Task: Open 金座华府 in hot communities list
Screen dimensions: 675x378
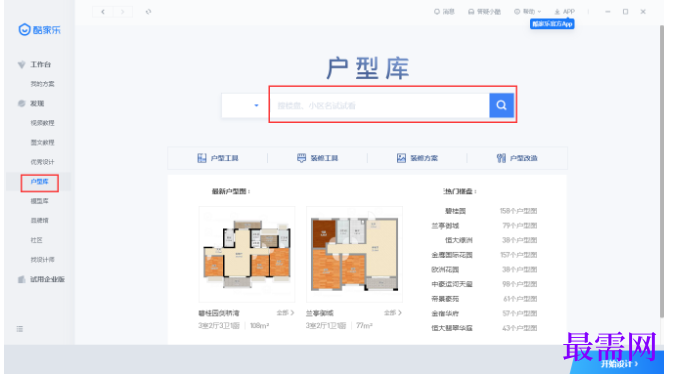Action: pos(445,313)
